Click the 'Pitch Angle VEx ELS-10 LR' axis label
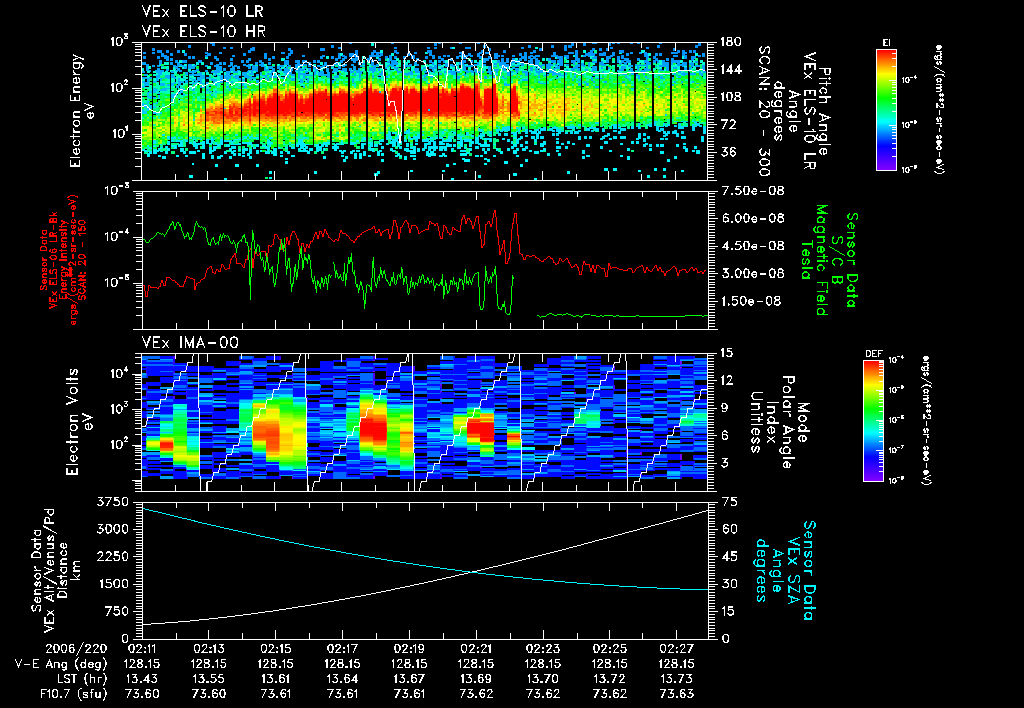 click(x=803, y=111)
